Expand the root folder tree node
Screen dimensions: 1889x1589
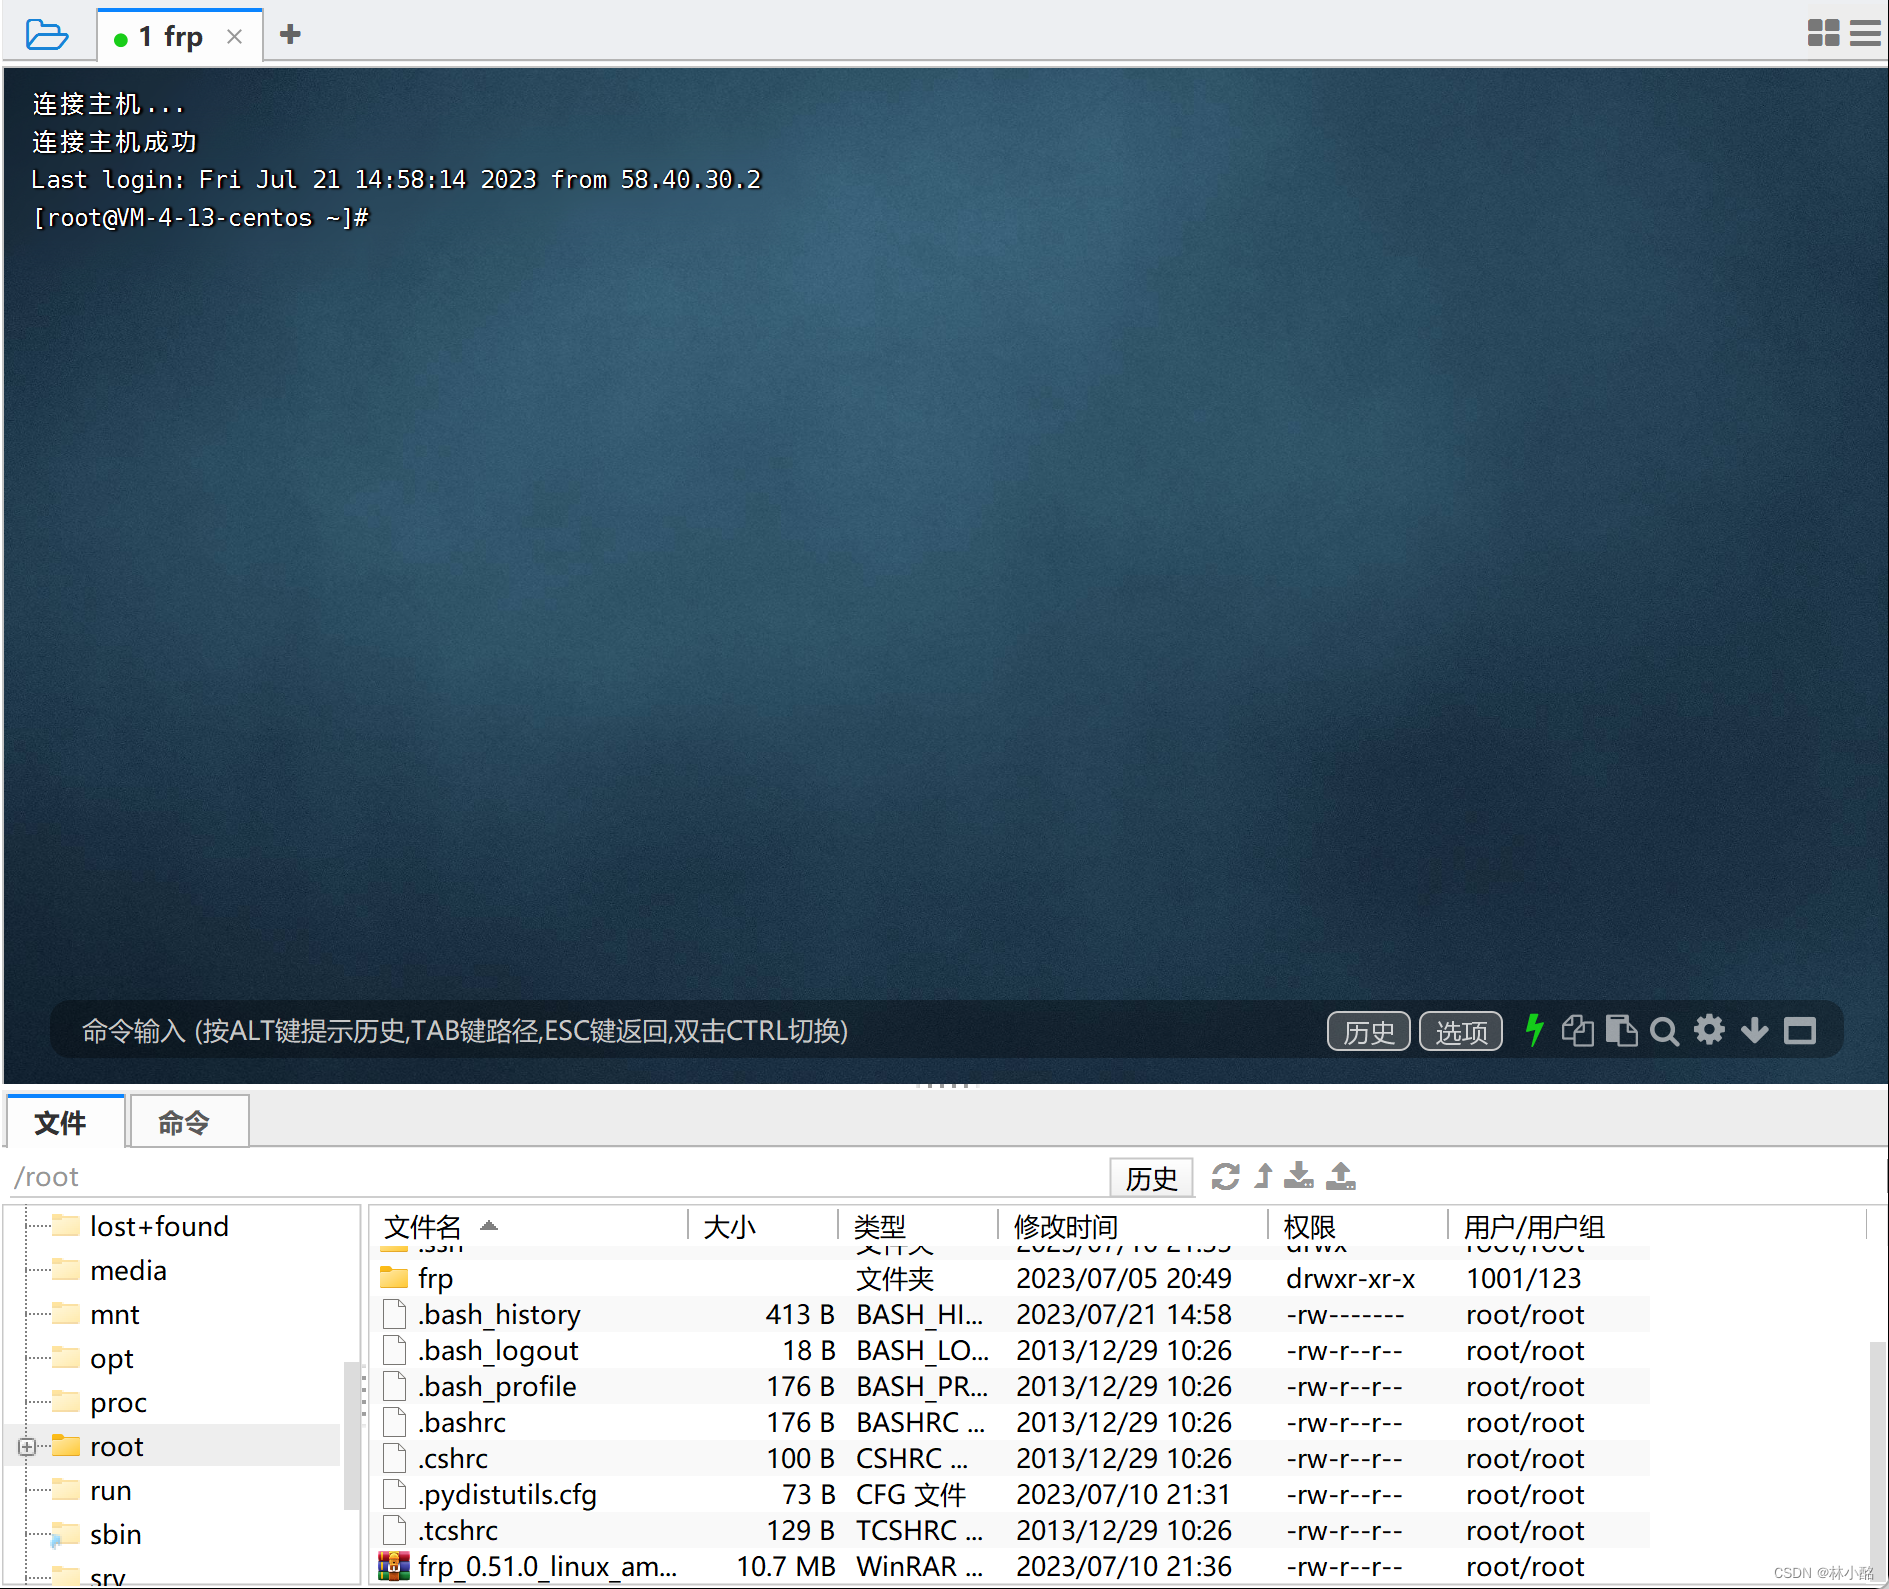[x=27, y=1447]
